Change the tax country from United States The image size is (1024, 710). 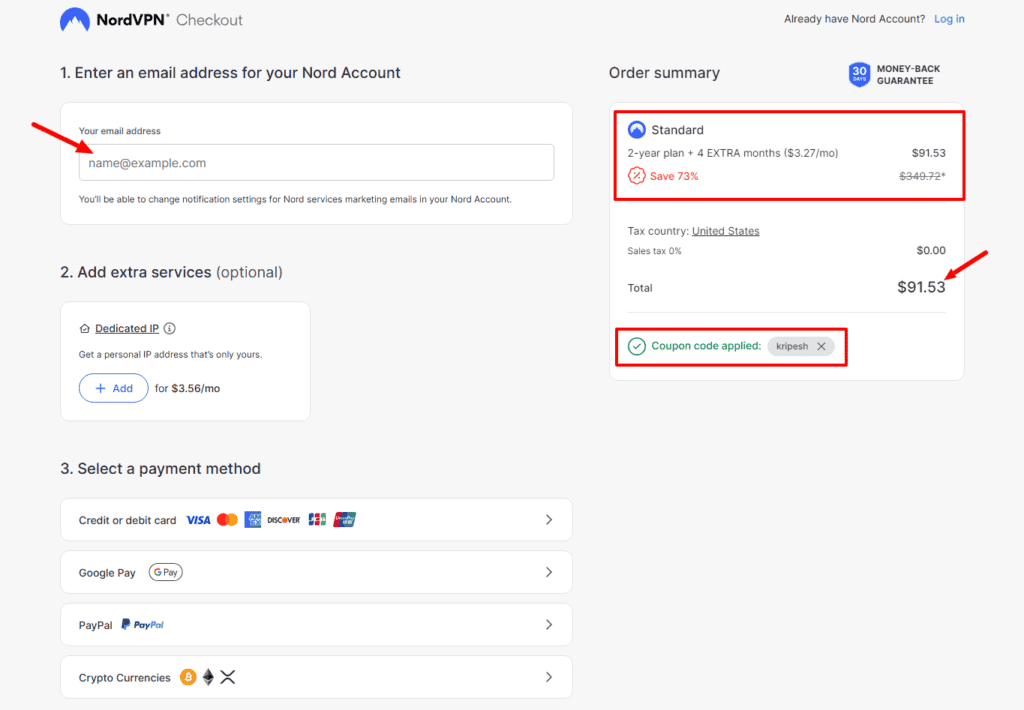pos(726,230)
